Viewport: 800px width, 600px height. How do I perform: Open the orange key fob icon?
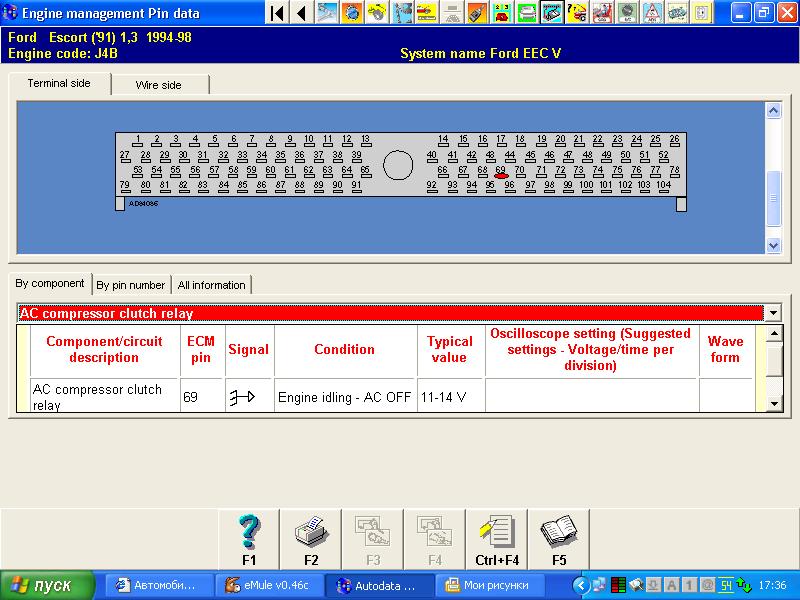(477, 13)
